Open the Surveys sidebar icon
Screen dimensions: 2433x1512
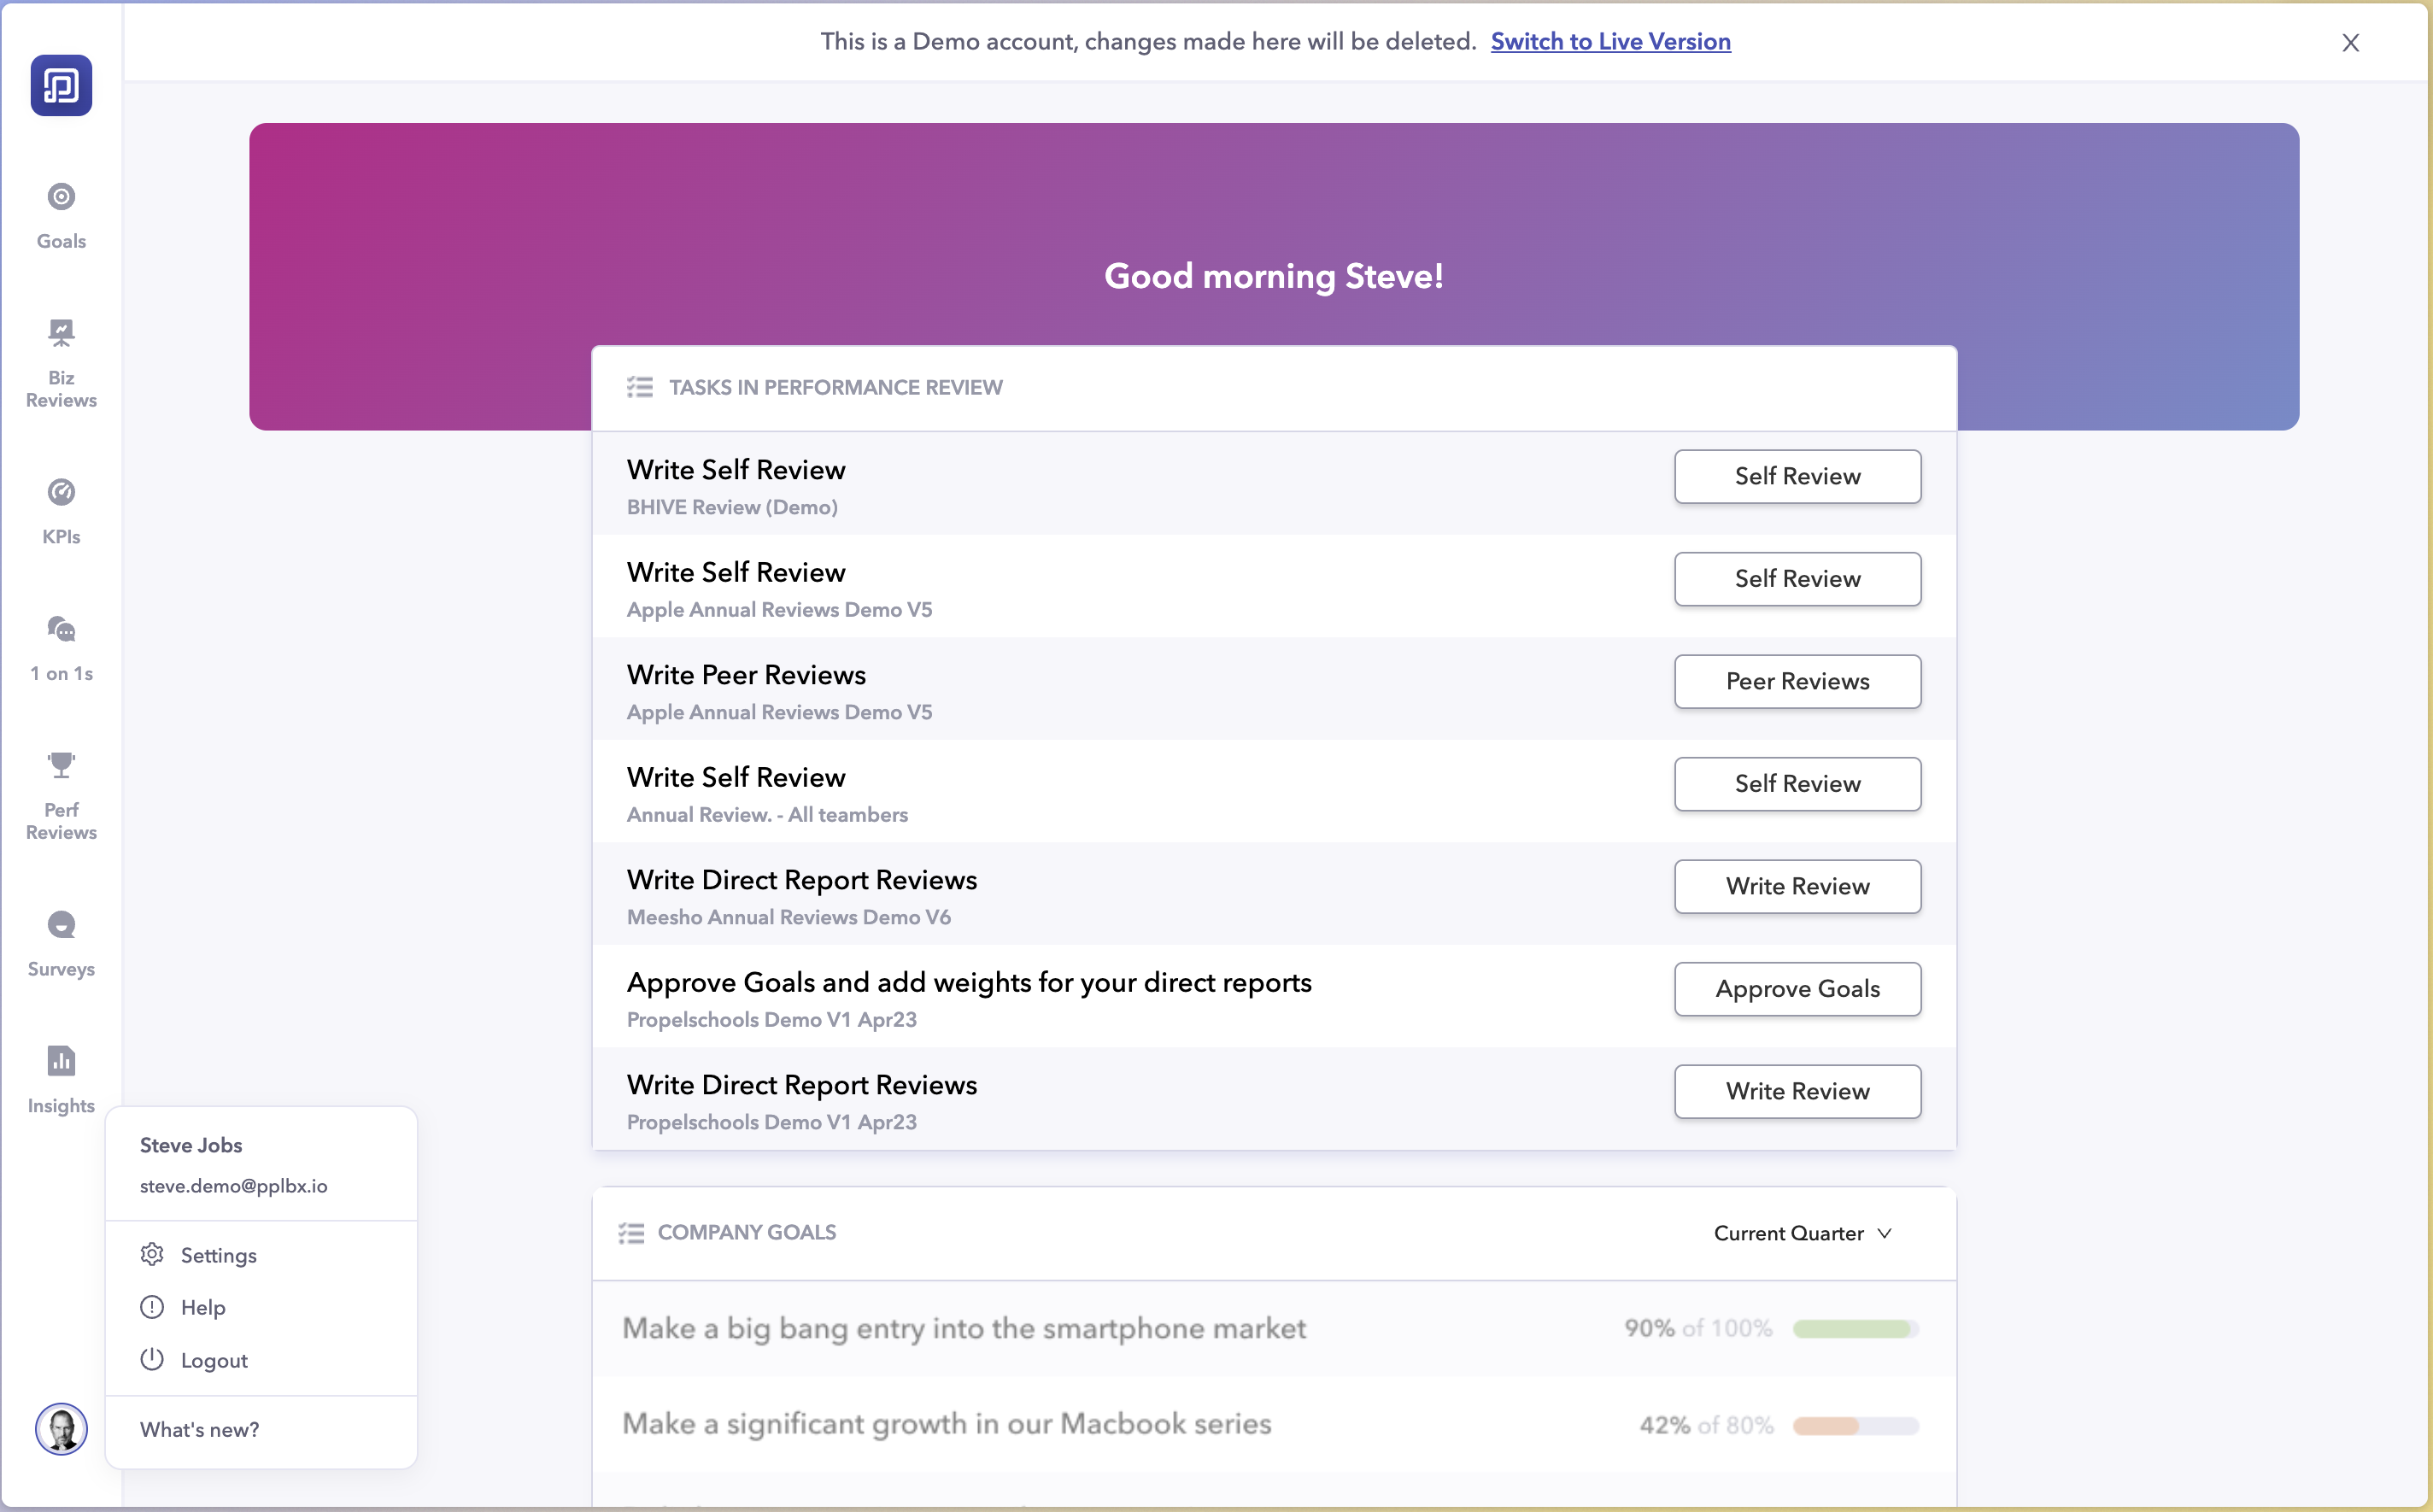pos(61,924)
